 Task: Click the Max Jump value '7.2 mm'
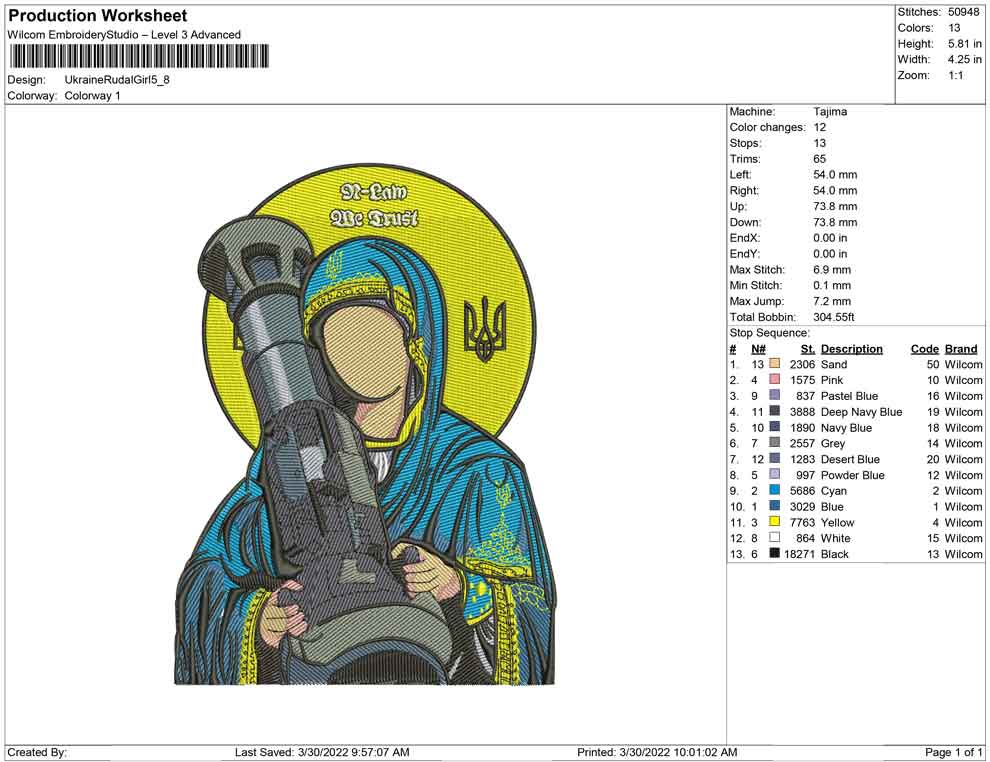pyautogui.click(x=832, y=301)
